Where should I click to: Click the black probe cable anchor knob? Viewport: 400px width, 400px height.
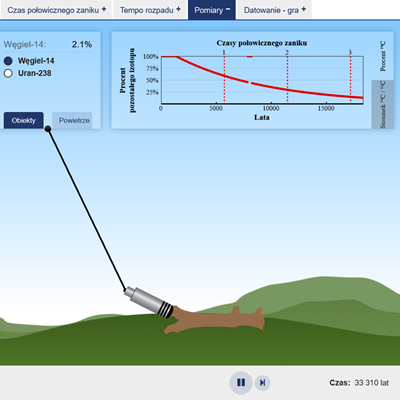(48, 129)
